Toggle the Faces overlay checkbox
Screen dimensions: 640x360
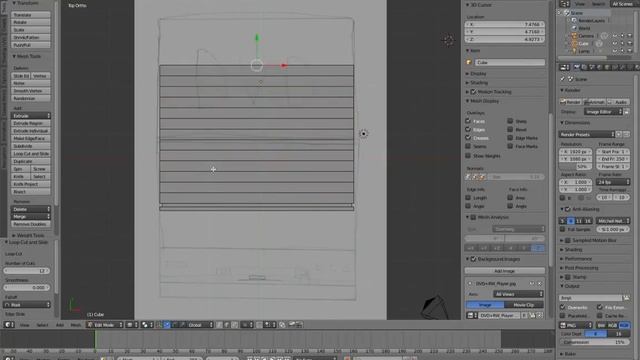[468, 121]
